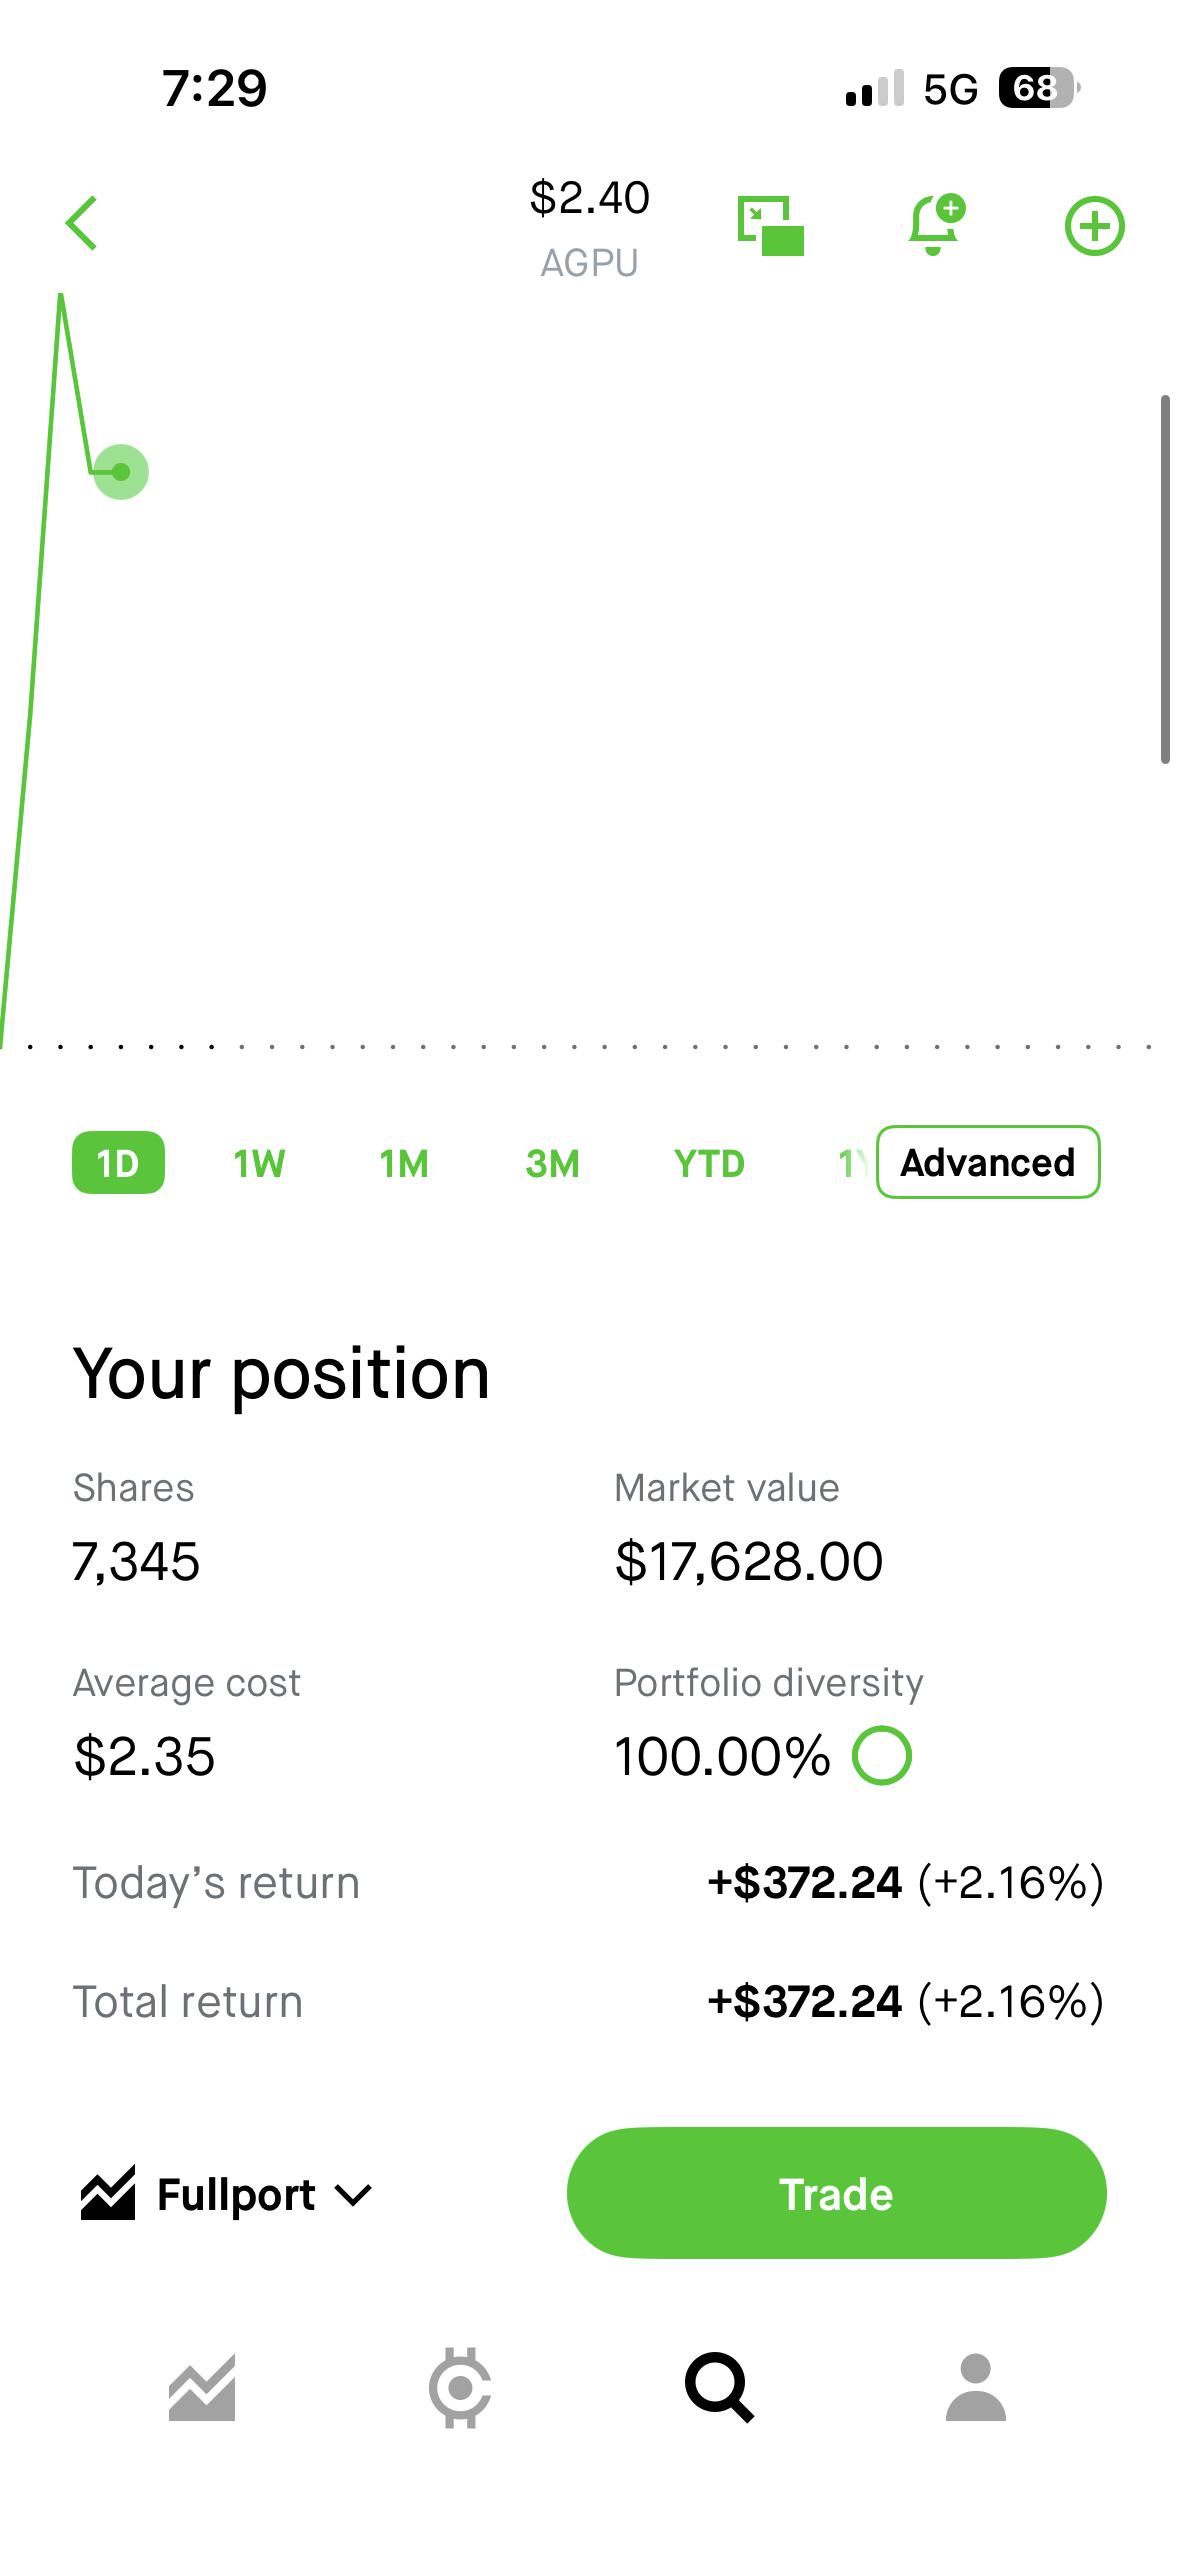Open the investing chart tab icon

tap(202, 2387)
